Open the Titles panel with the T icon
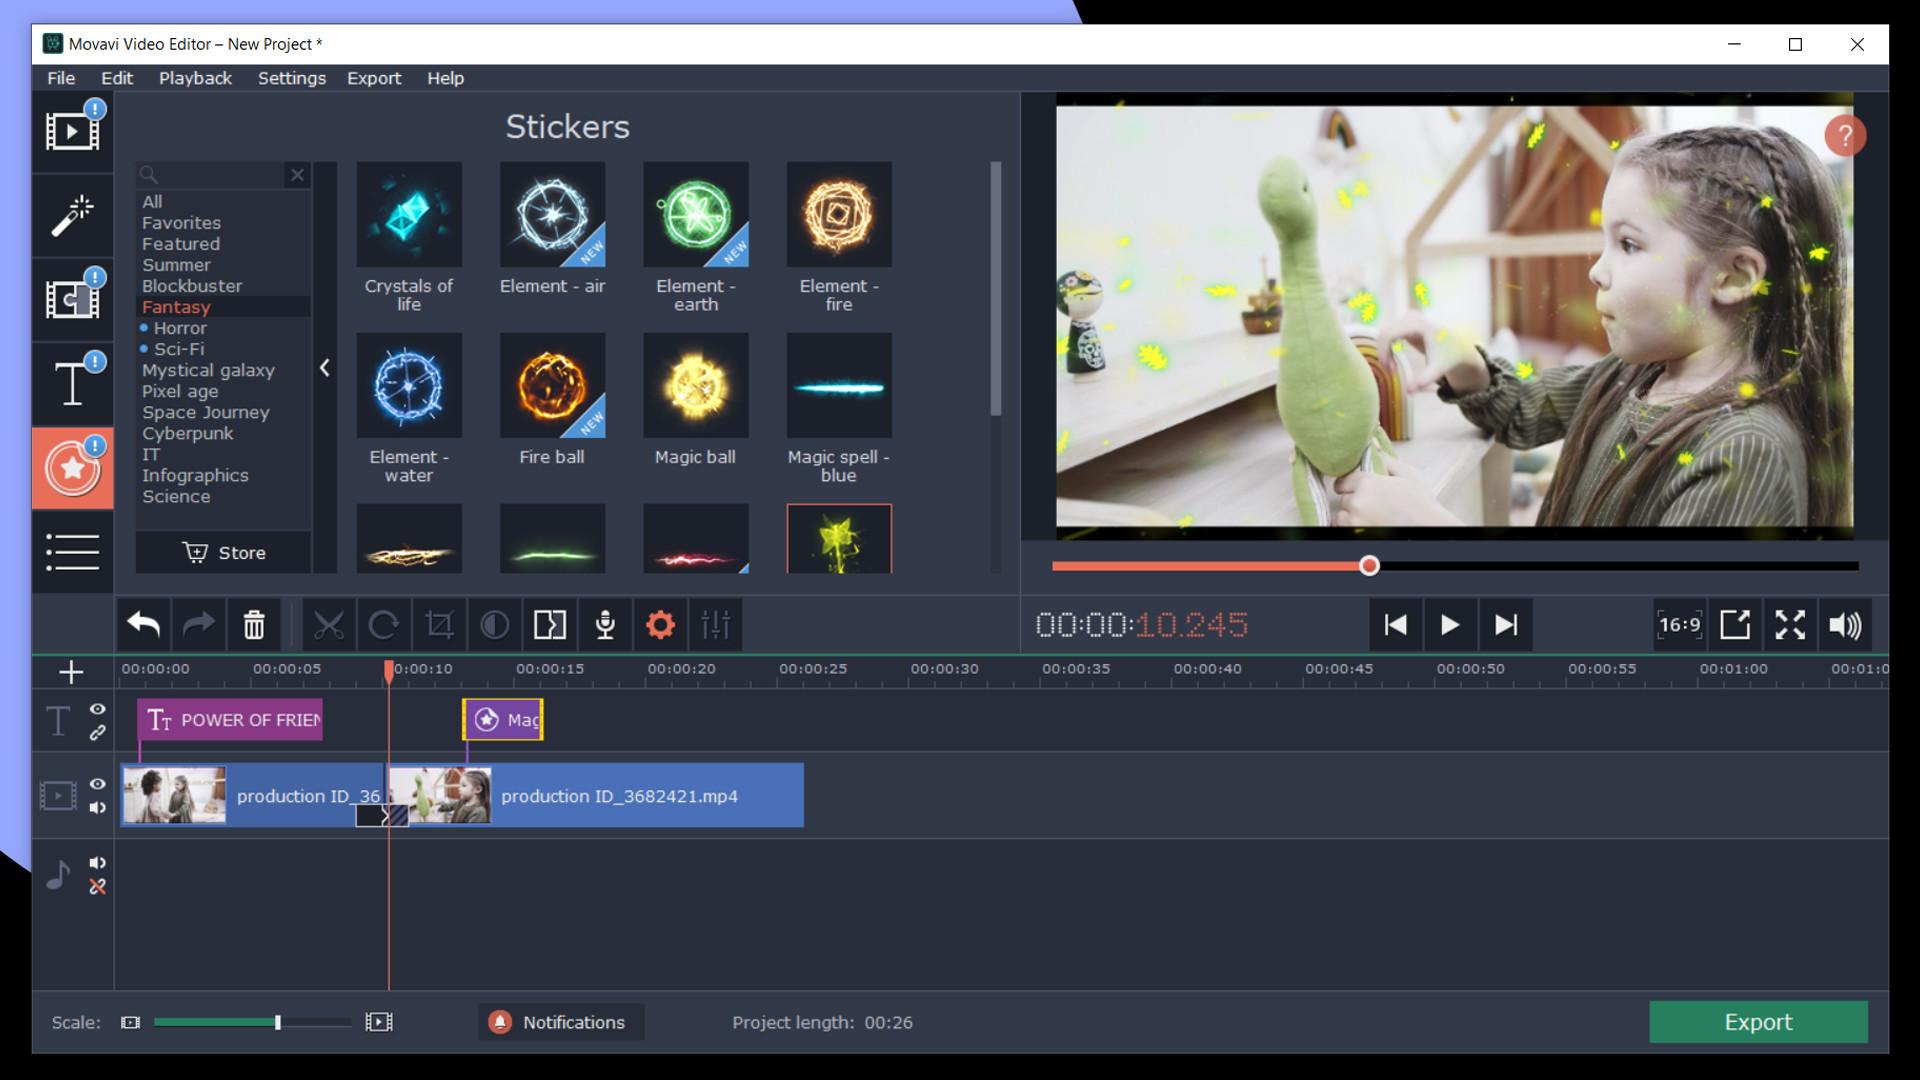 tap(72, 382)
